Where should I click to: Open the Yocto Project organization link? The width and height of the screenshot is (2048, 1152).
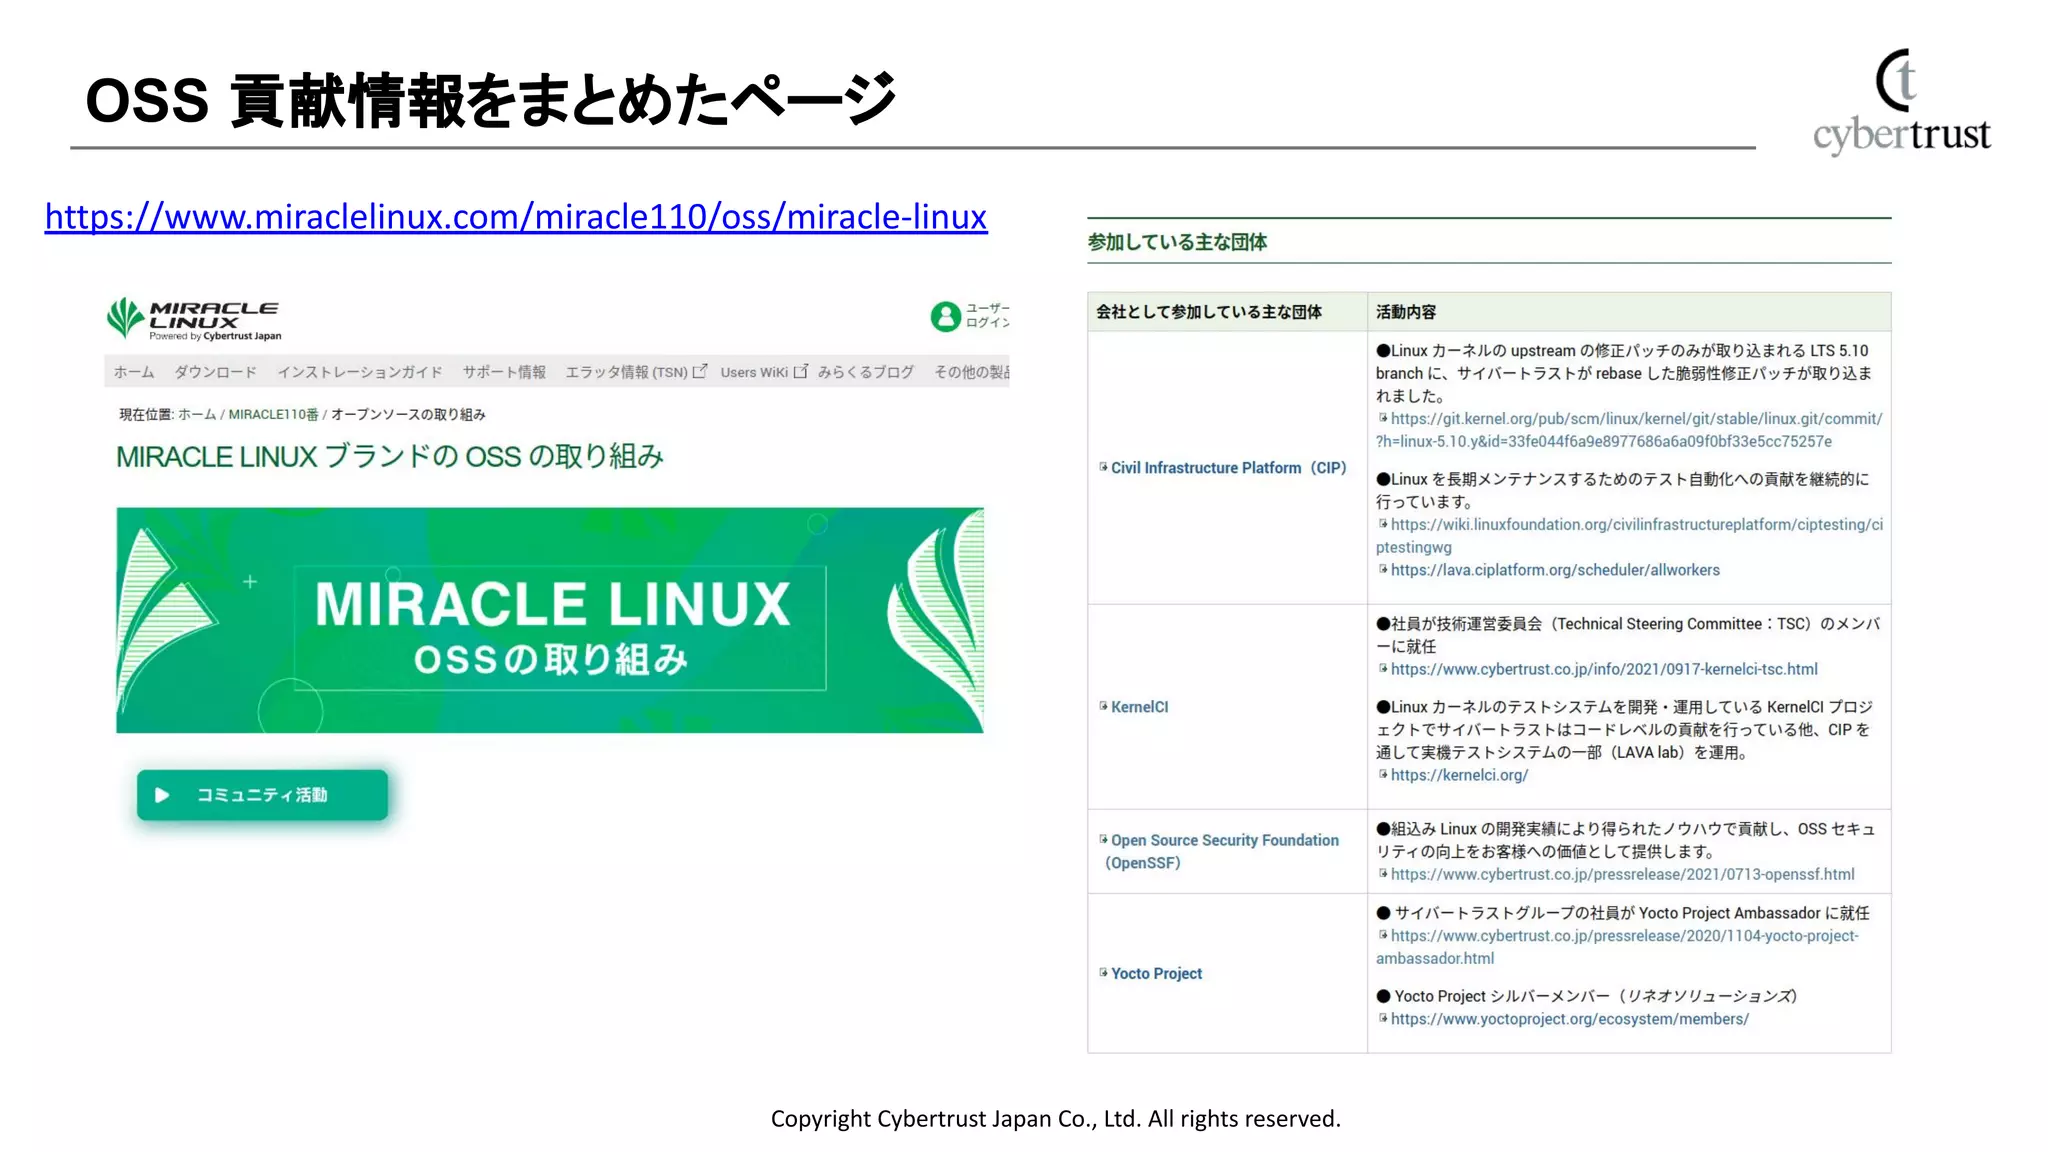pos(1156,973)
